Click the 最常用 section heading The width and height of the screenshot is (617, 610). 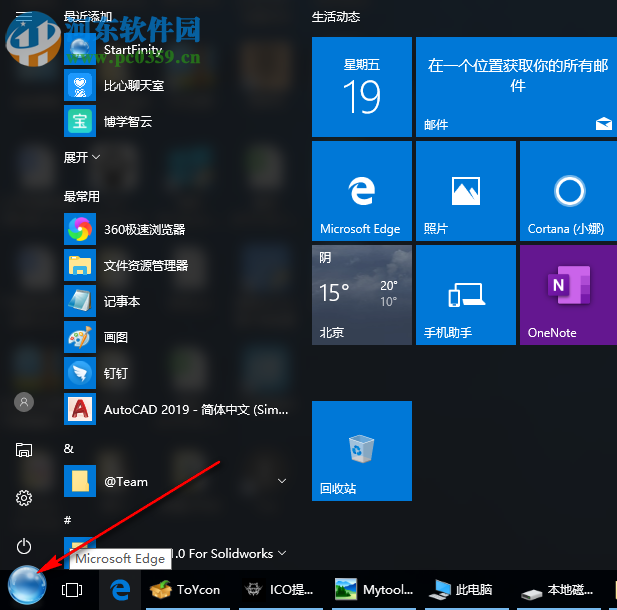point(81,196)
